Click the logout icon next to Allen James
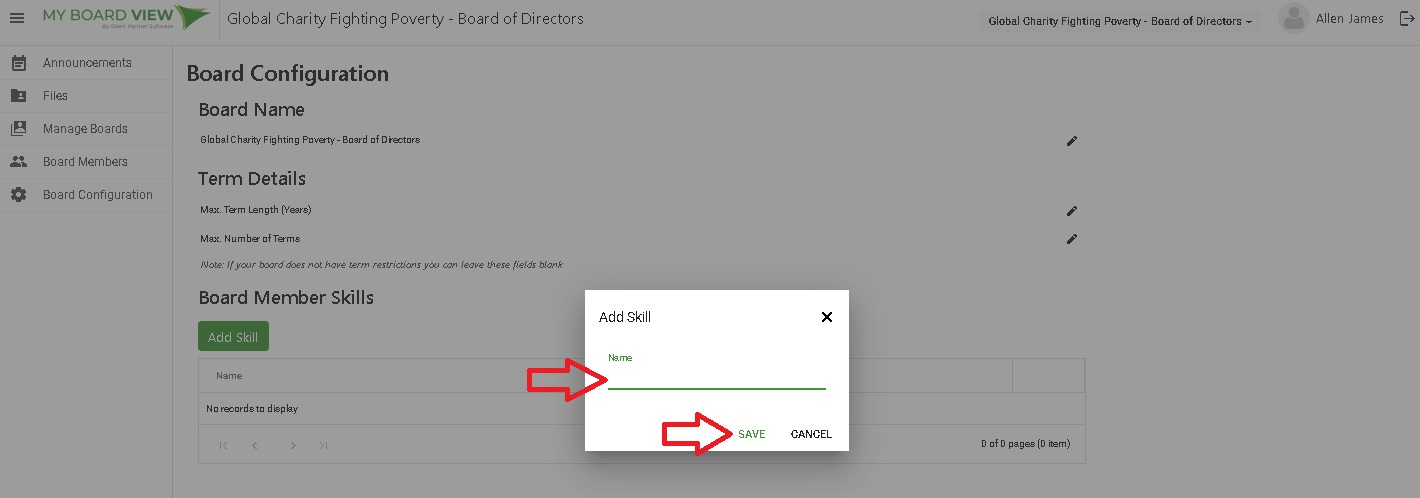Screen dimensions: 1420x498 point(1406,18)
